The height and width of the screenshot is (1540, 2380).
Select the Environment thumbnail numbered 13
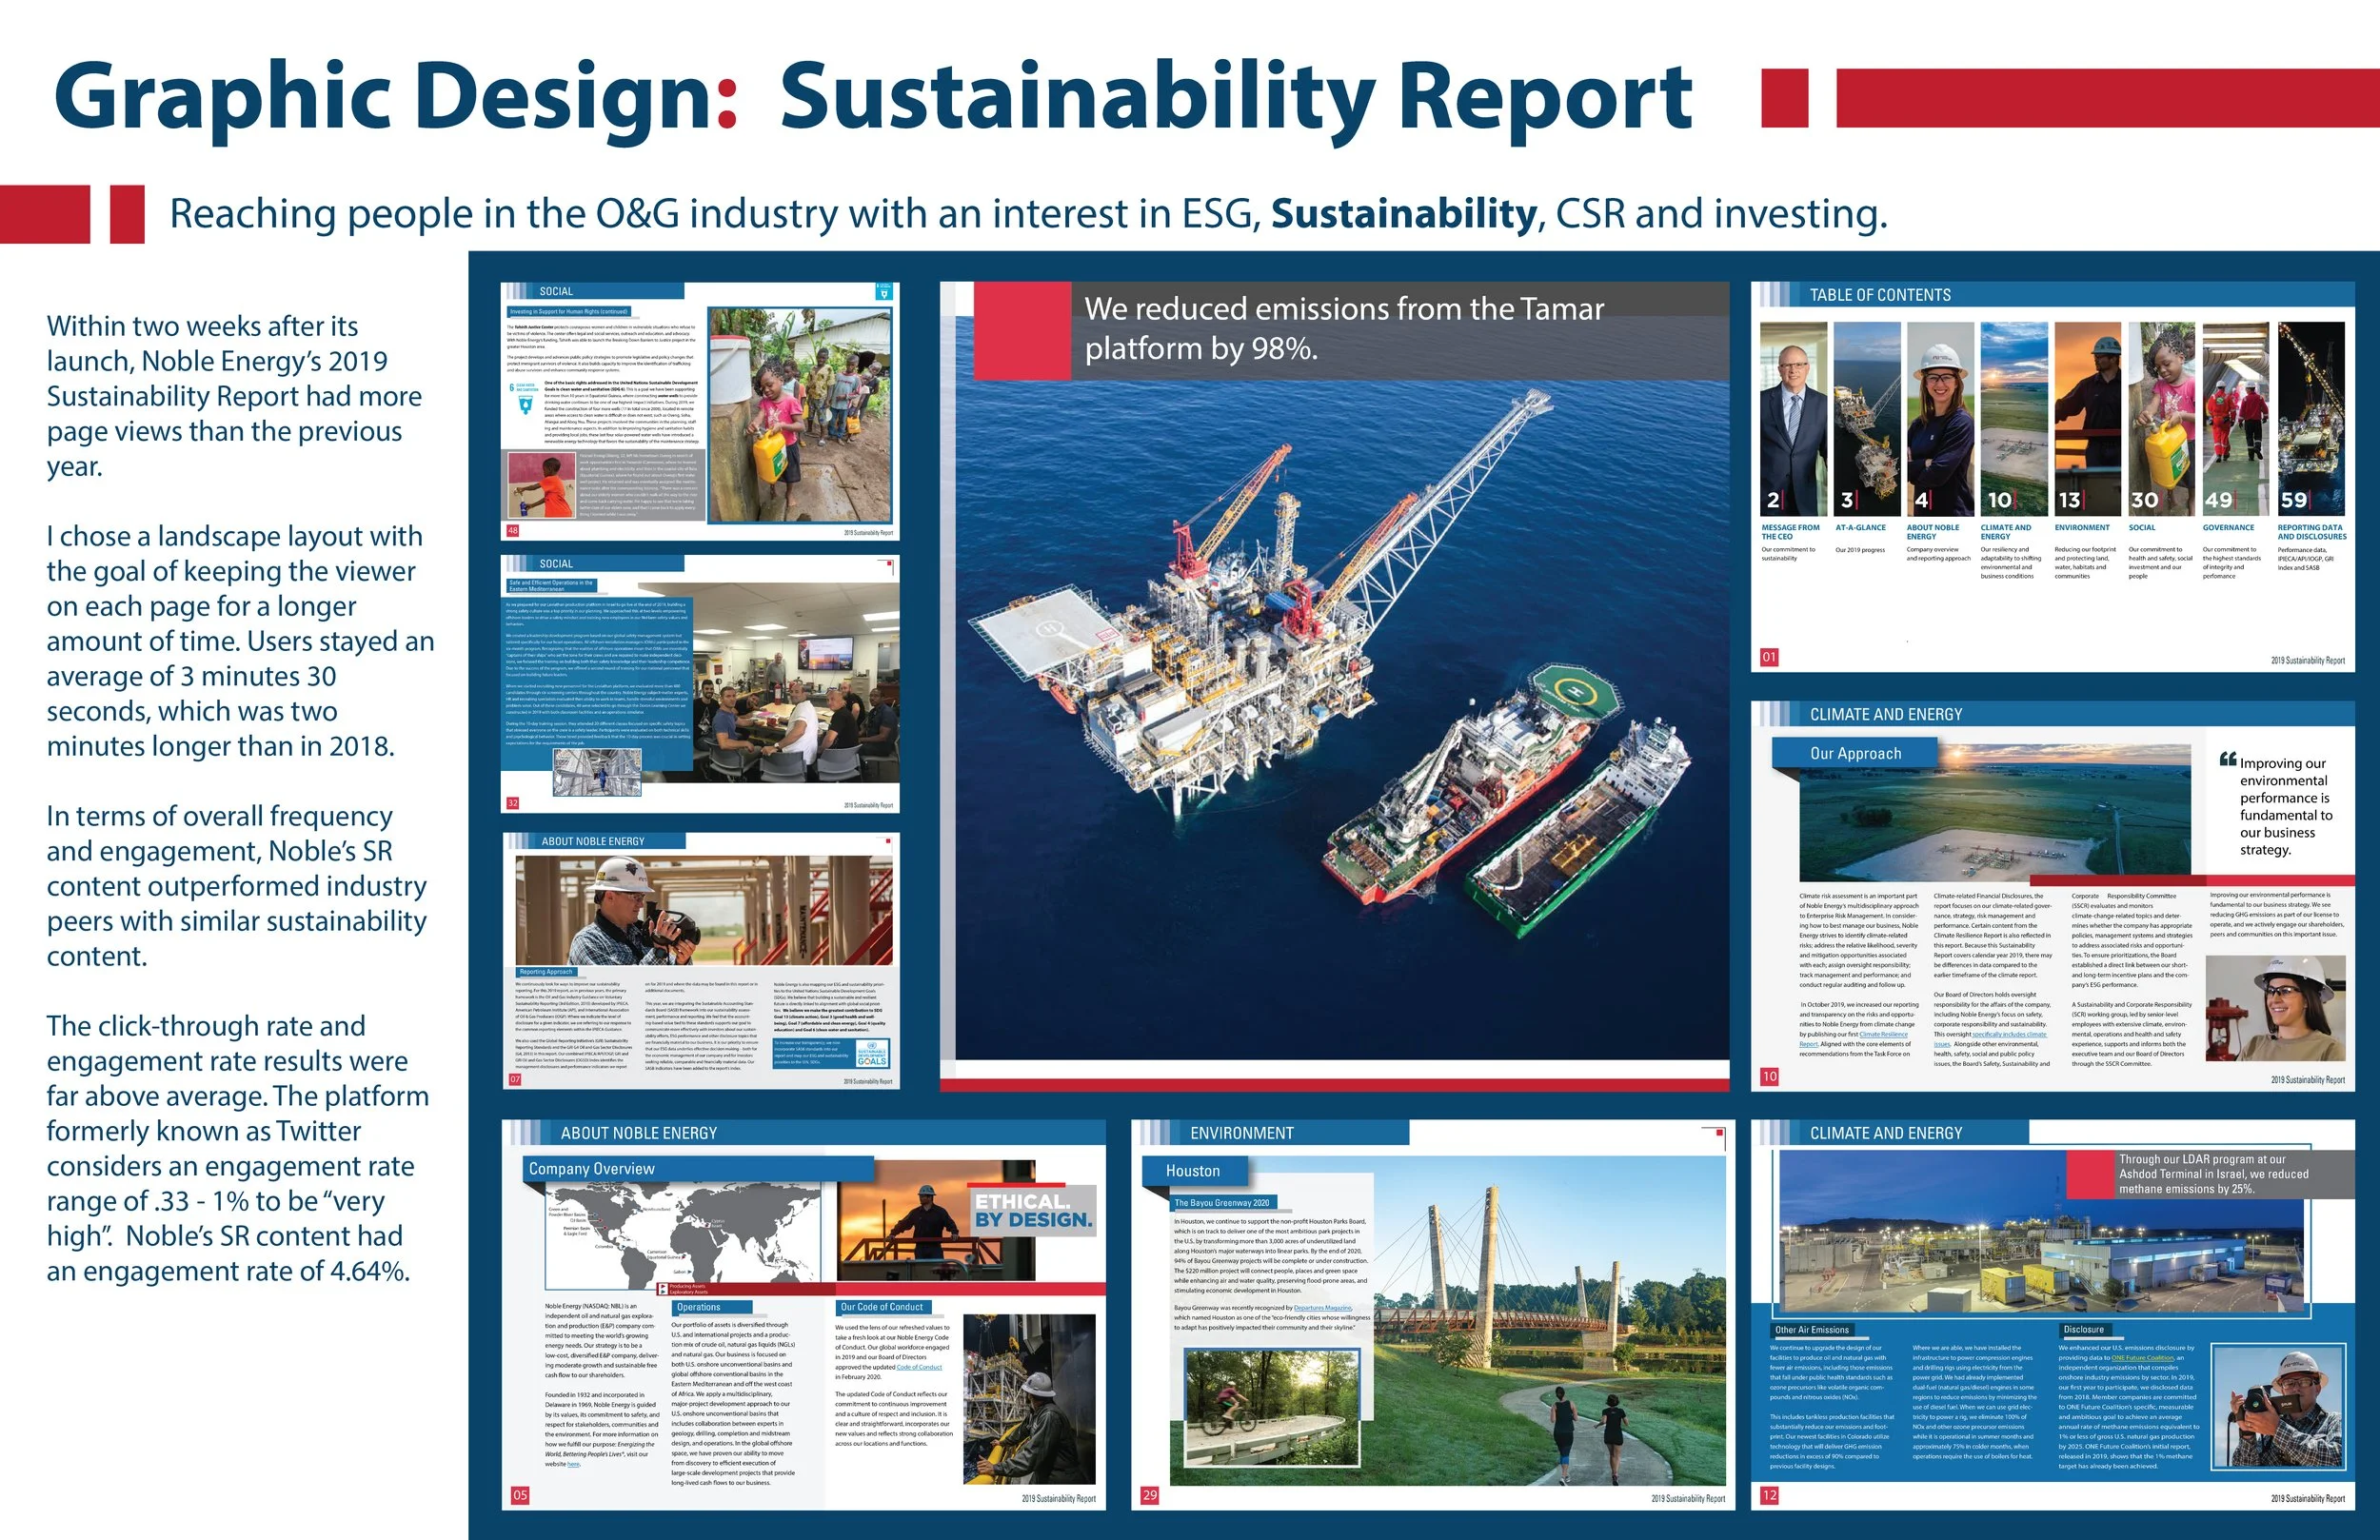point(2088,418)
